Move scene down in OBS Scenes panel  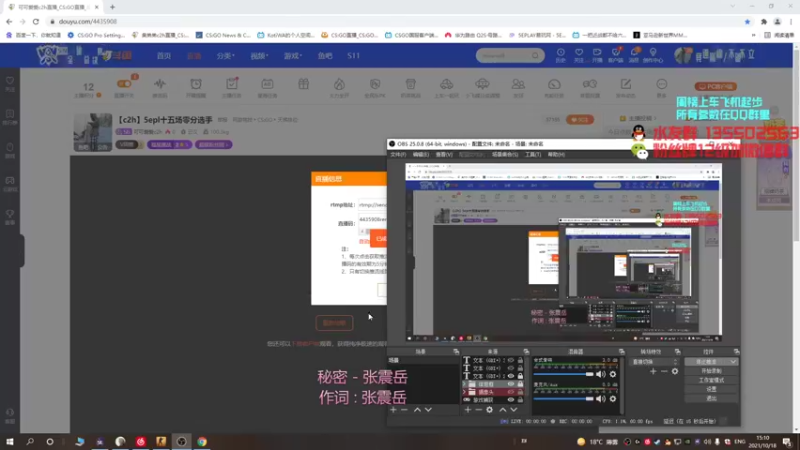pos(428,410)
